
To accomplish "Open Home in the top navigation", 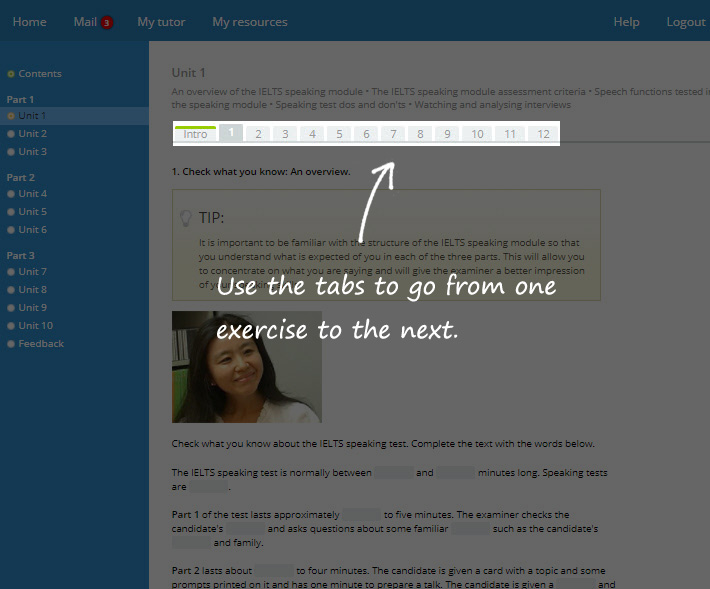I will pos(29,22).
